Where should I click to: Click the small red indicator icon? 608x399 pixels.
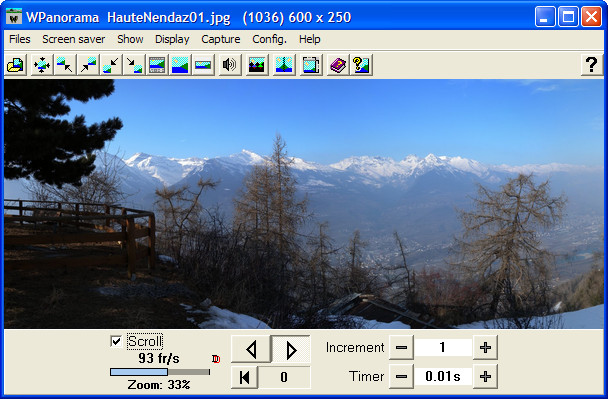[216, 359]
